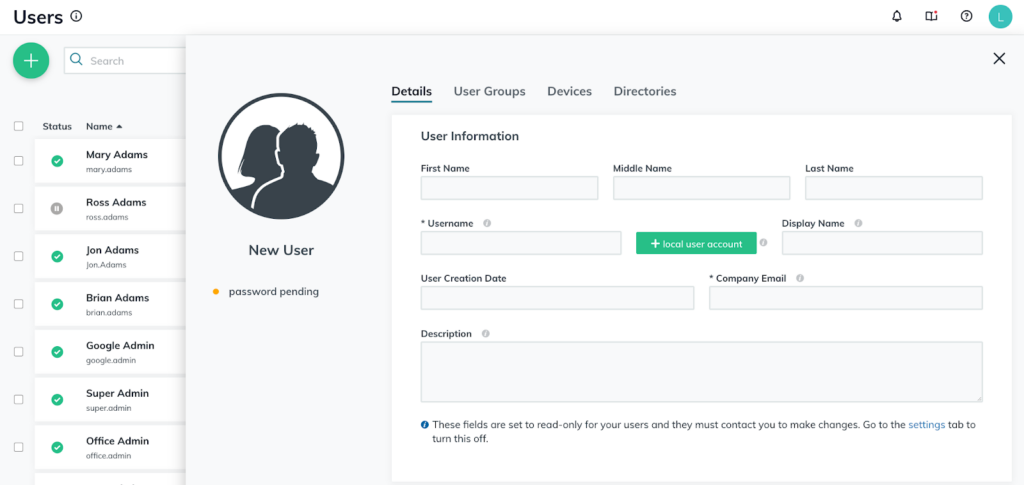Click into the First Name field
This screenshot has height=485, width=1024.
pyautogui.click(x=509, y=188)
